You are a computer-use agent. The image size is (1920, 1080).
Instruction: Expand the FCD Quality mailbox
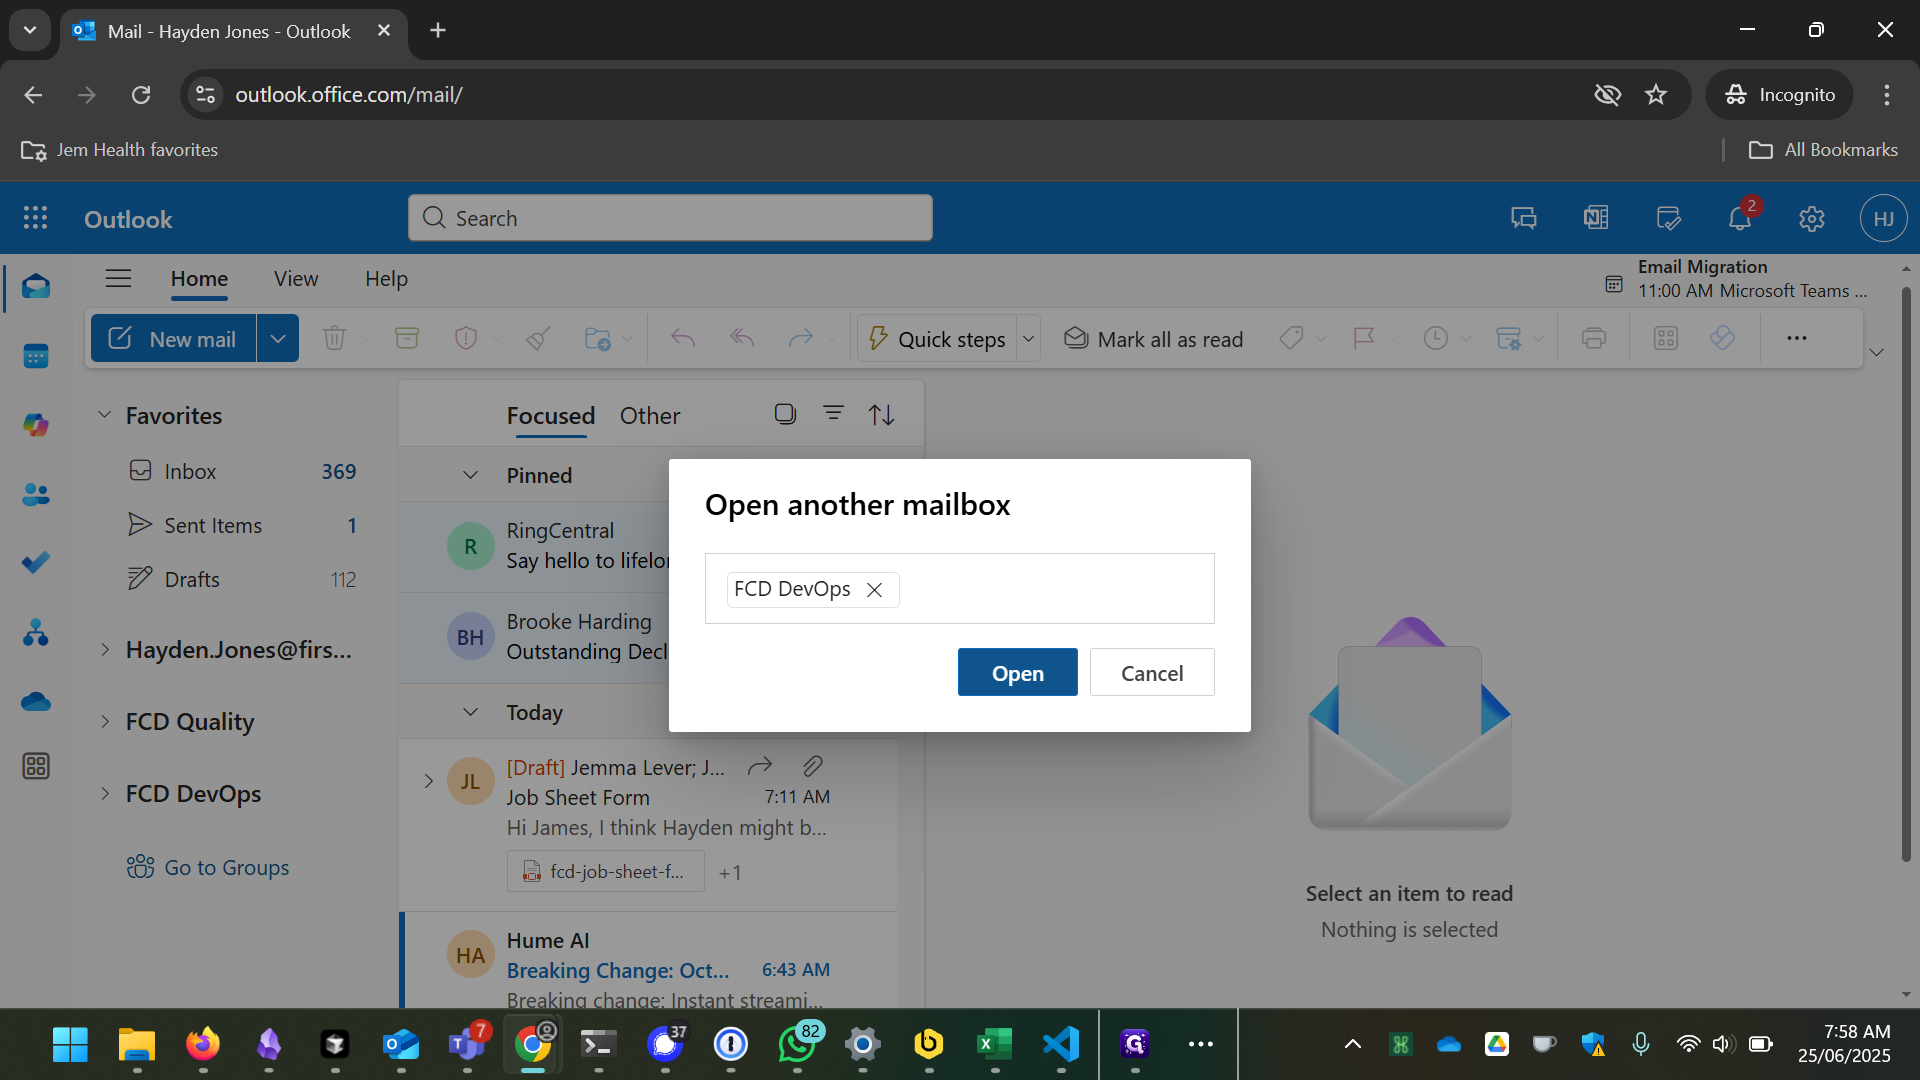(x=104, y=722)
